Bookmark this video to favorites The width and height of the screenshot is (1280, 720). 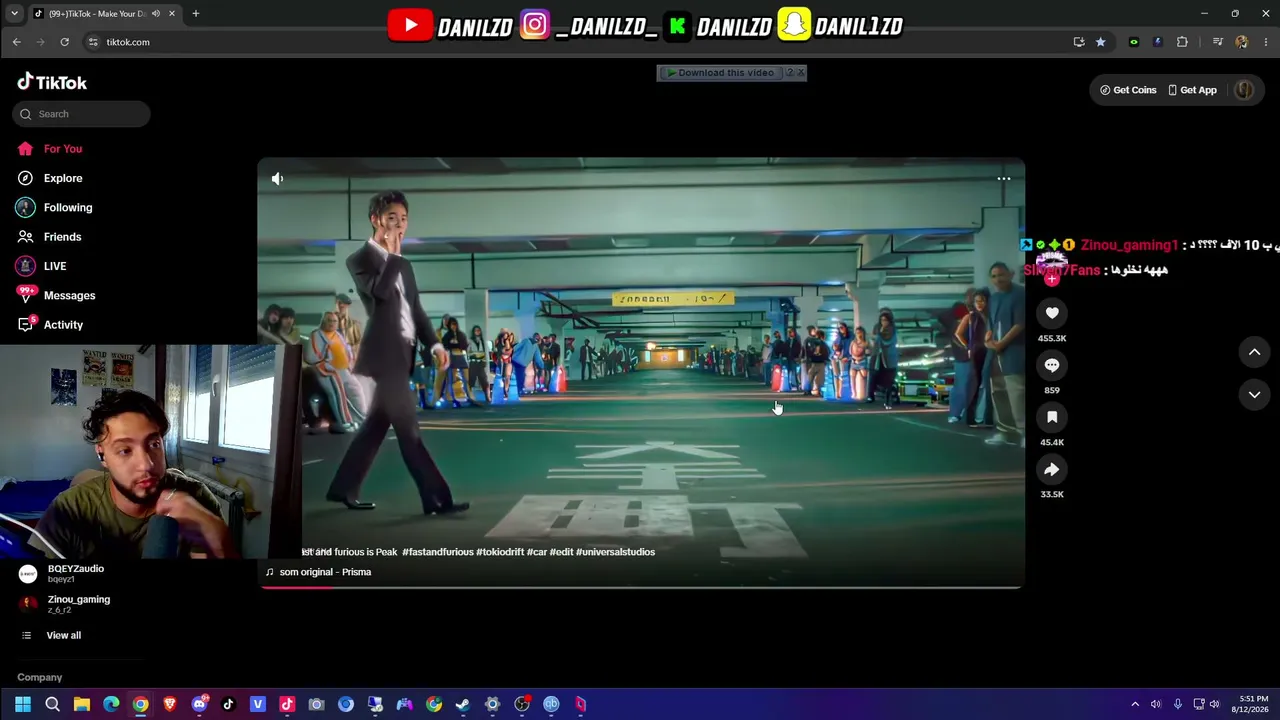coord(1052,417)
